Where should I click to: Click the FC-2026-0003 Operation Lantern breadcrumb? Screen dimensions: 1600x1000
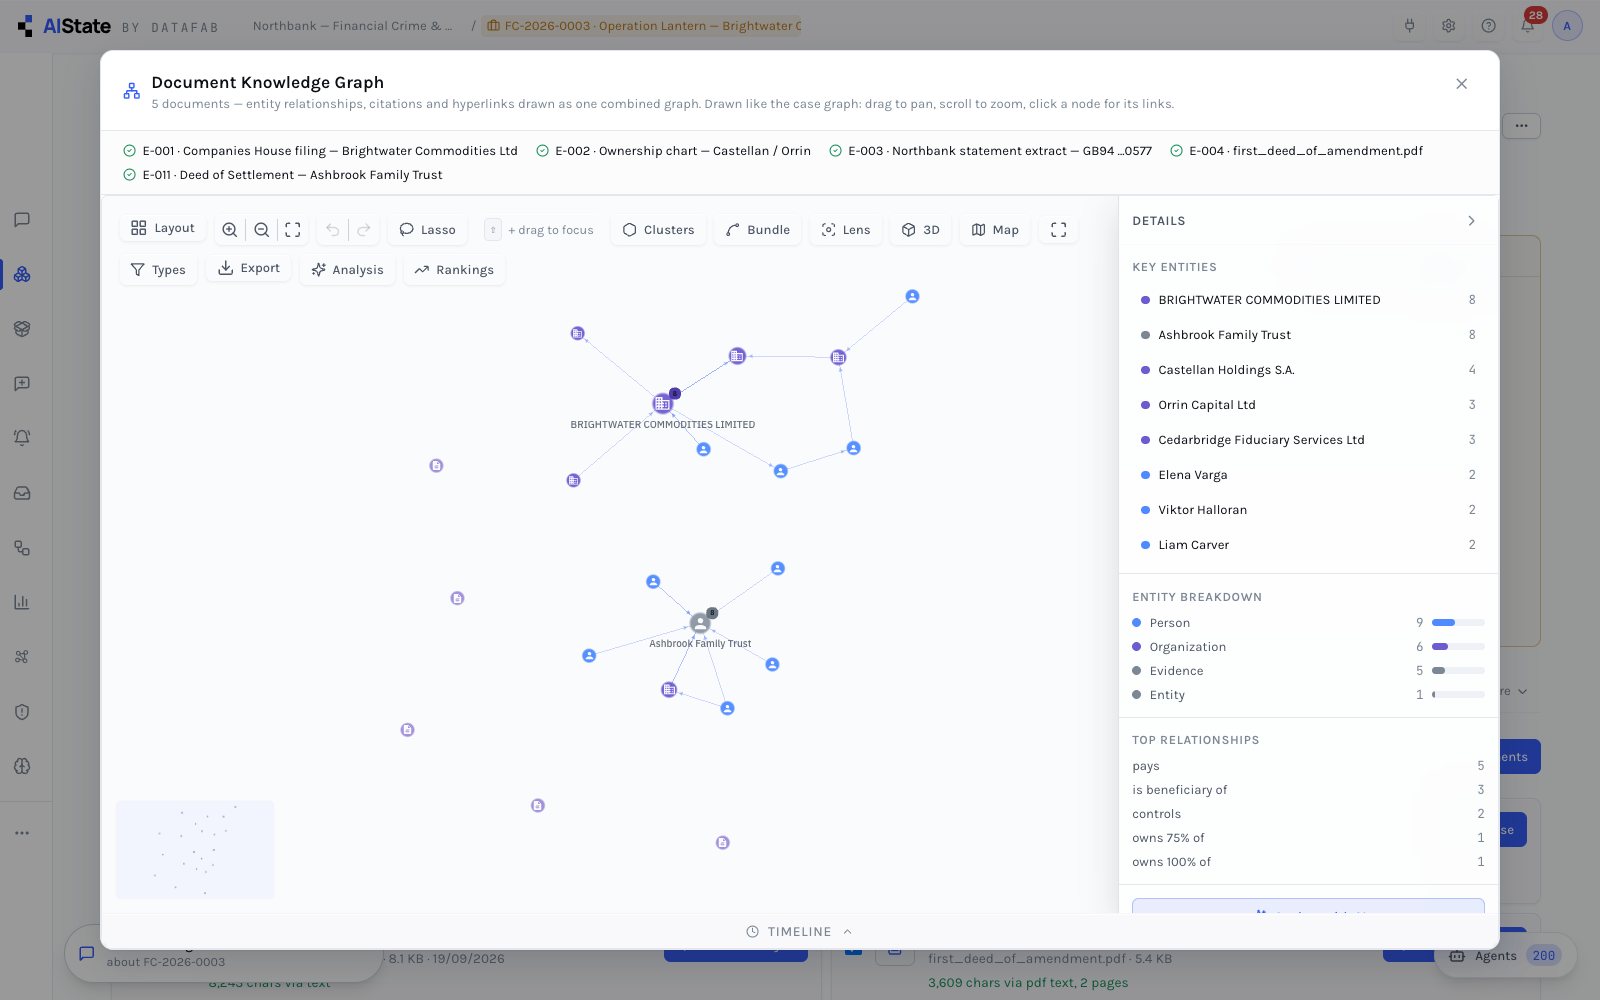point(644,26)
